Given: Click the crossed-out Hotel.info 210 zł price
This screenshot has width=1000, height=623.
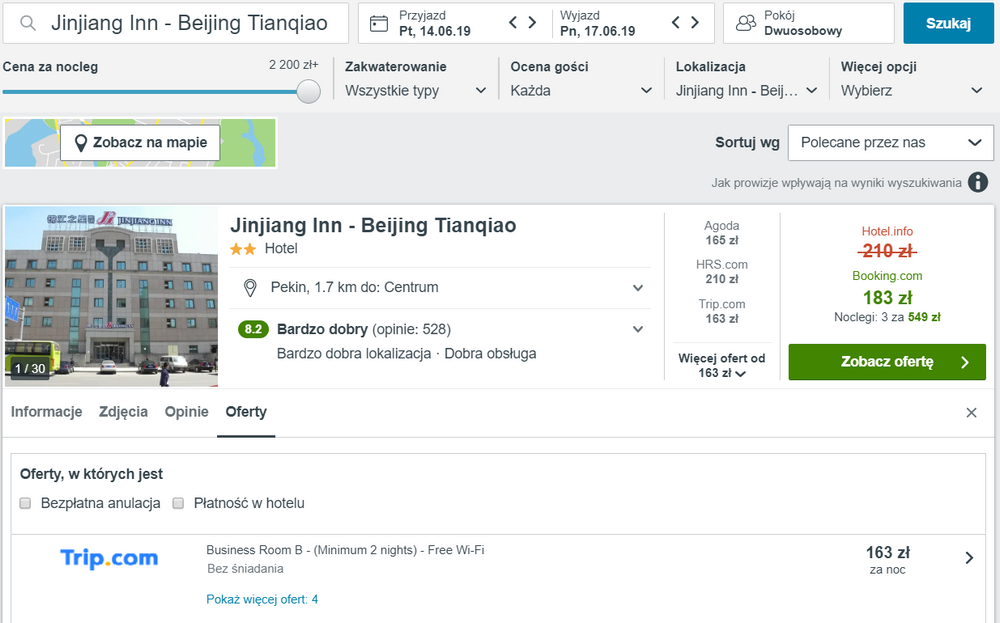Looking at the screenshot, I should [887, 251].
